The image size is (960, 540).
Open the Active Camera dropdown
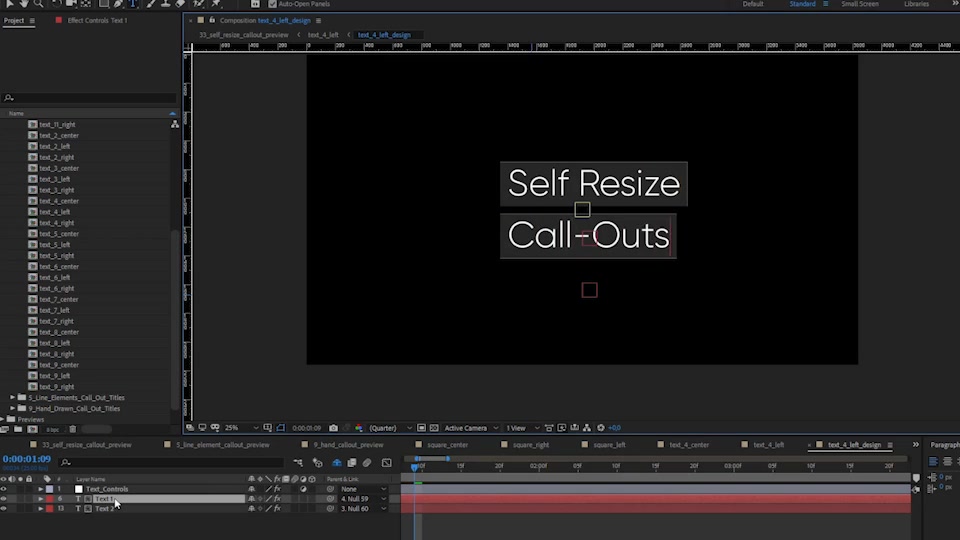(x=471, y=428)
